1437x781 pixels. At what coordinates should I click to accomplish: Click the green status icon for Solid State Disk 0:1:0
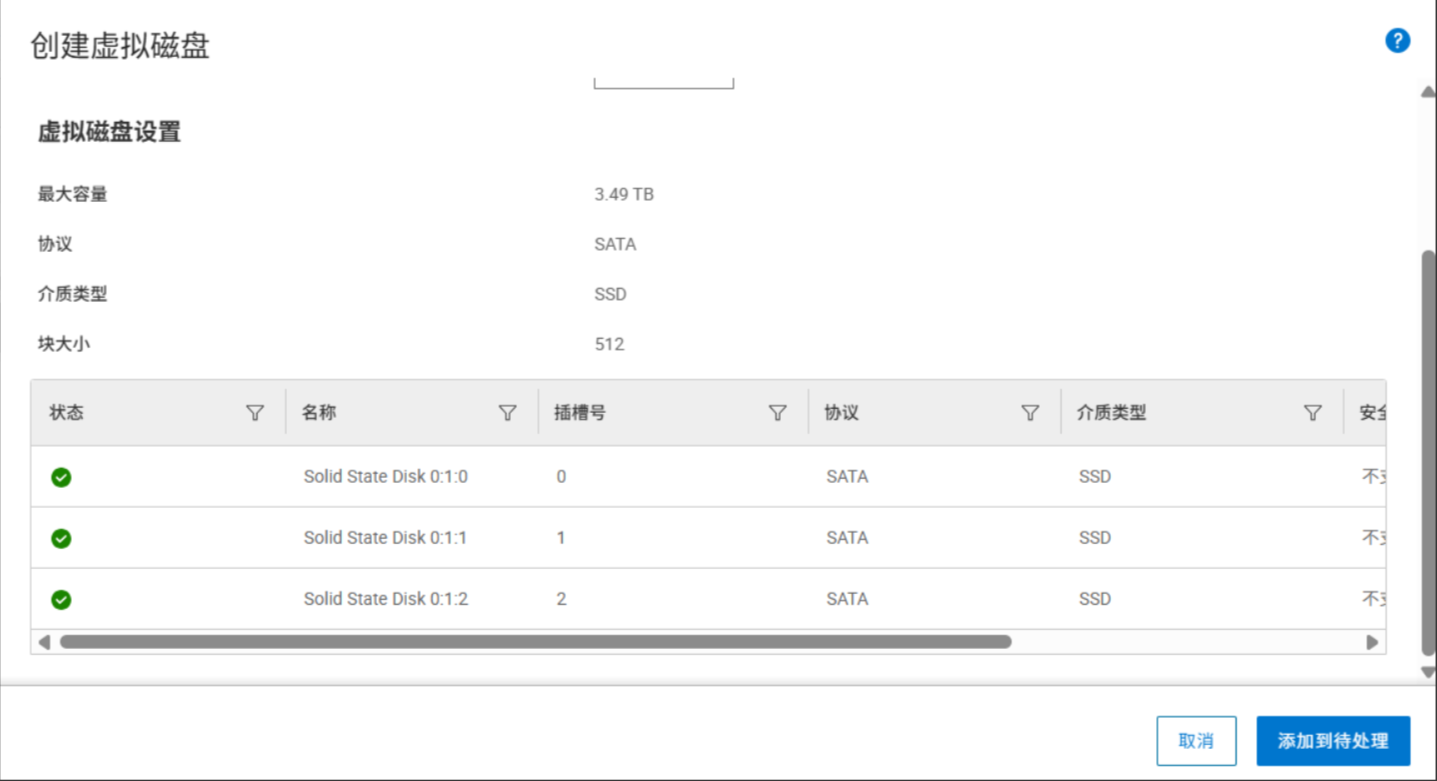61,477
